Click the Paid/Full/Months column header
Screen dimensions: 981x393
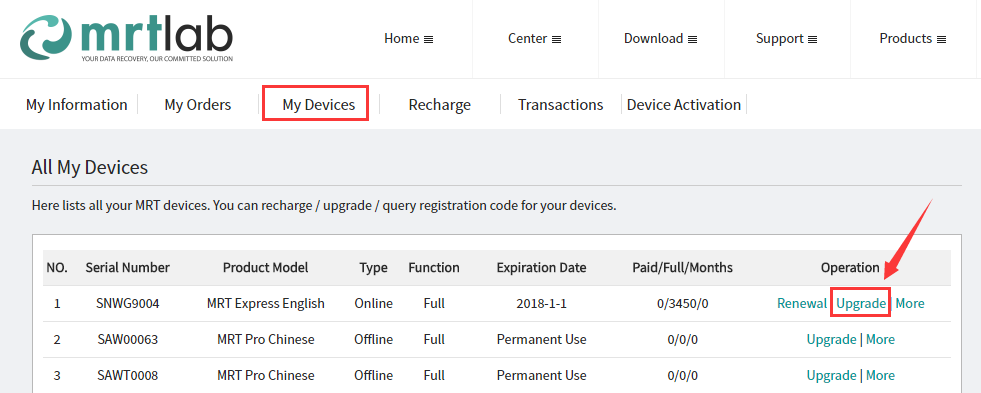click(683, 268)
